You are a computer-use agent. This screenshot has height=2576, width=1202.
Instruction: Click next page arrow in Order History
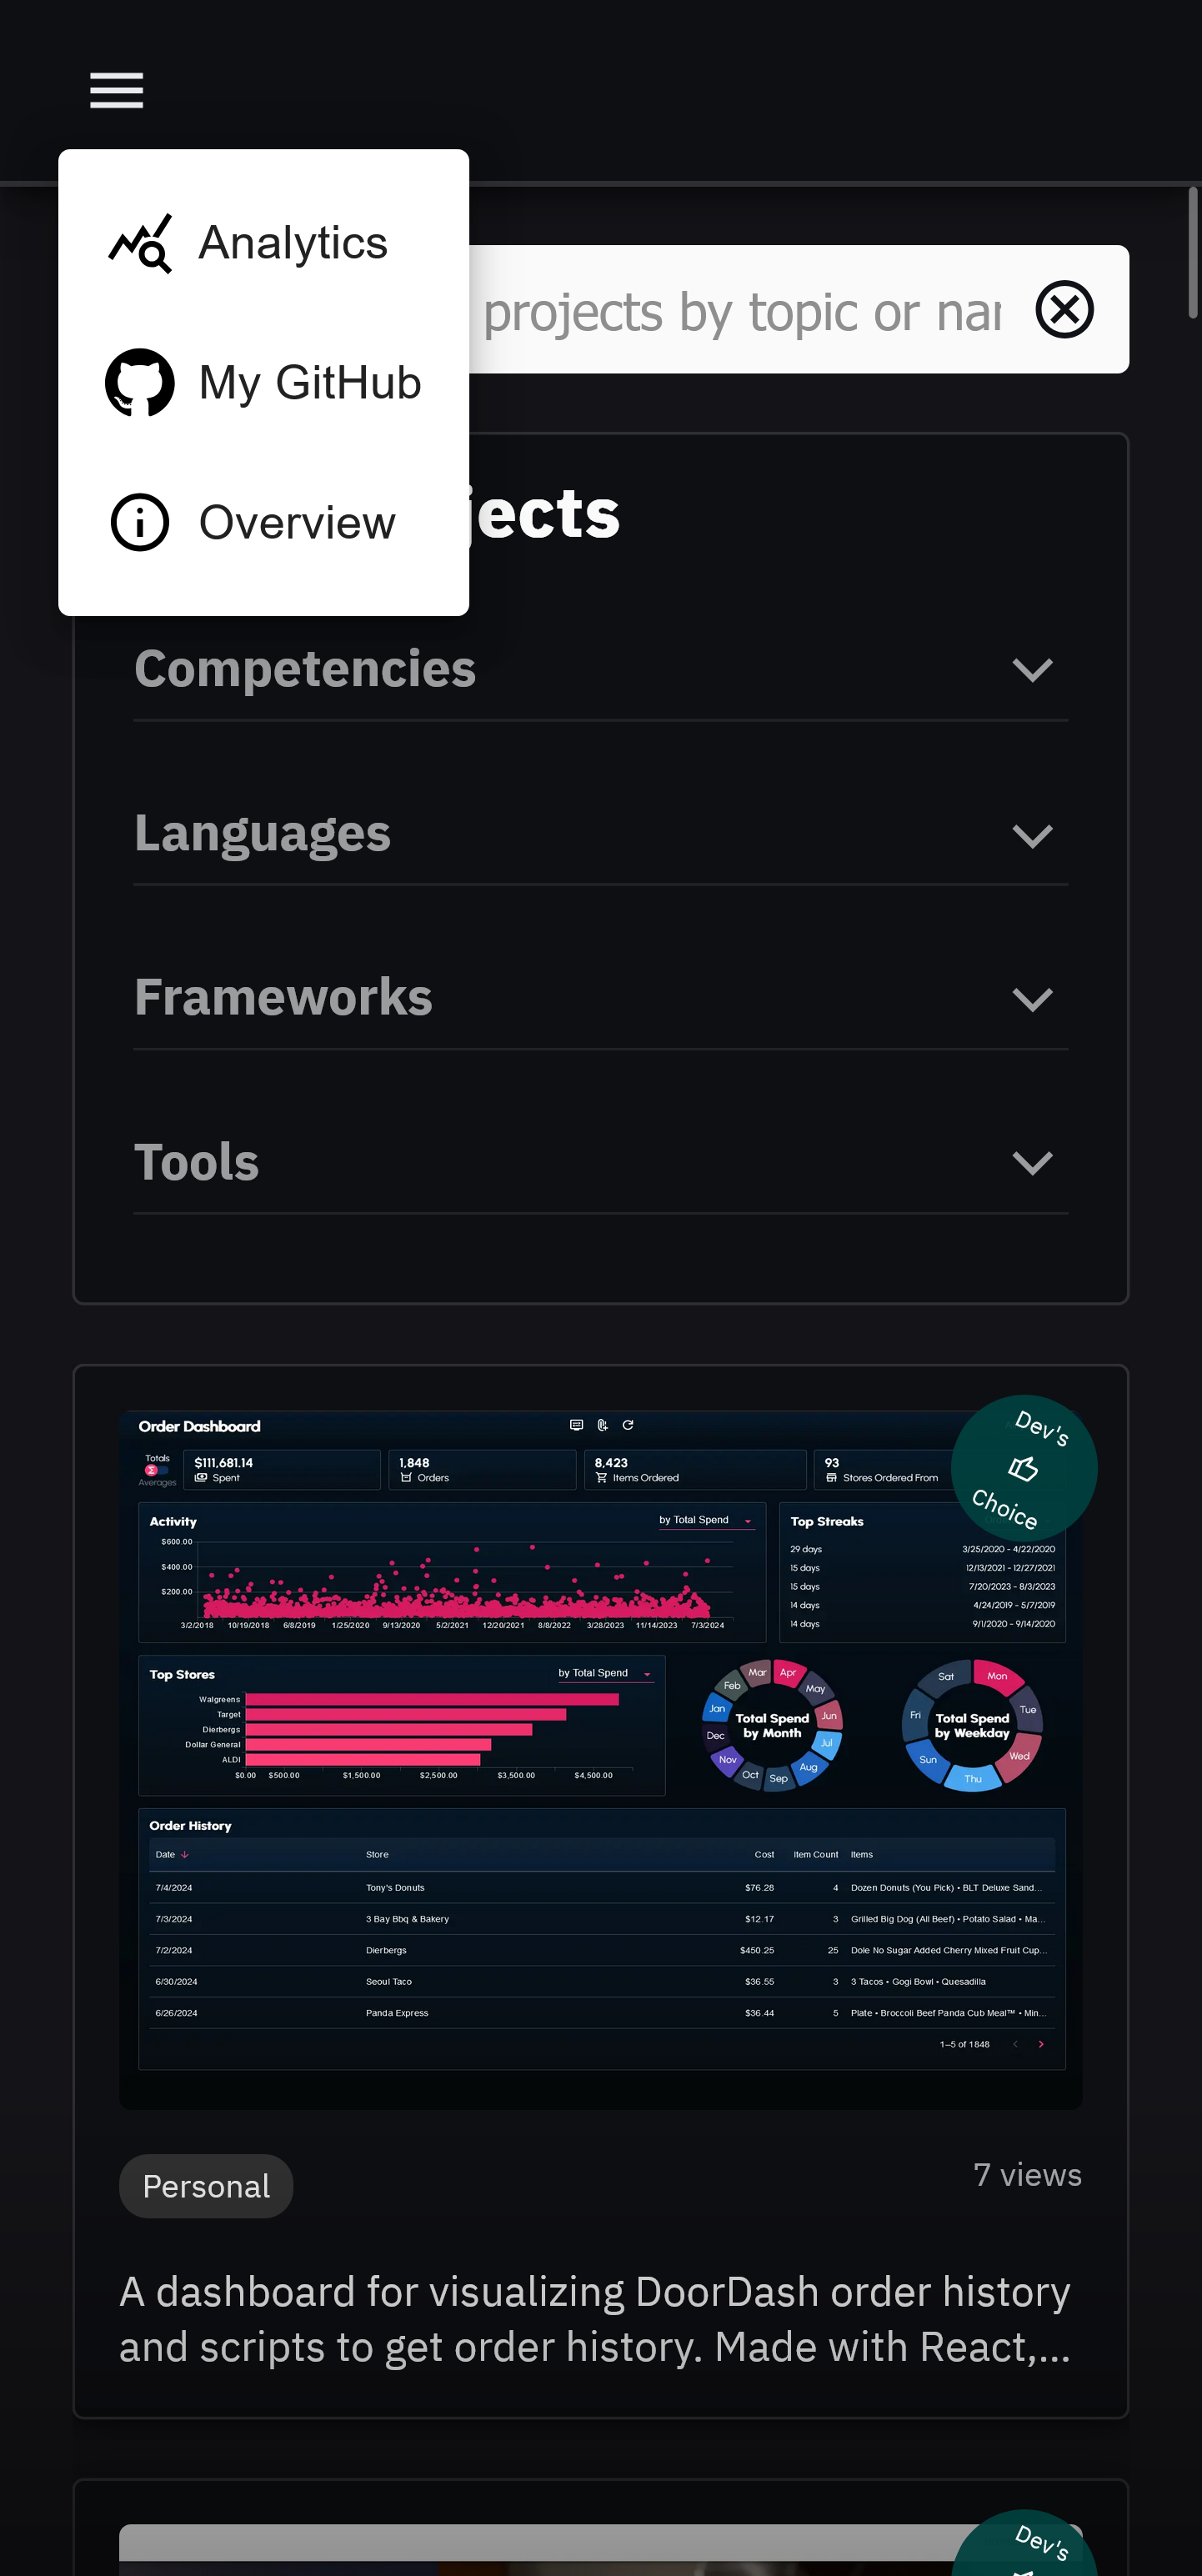tap(1041, 2044)
